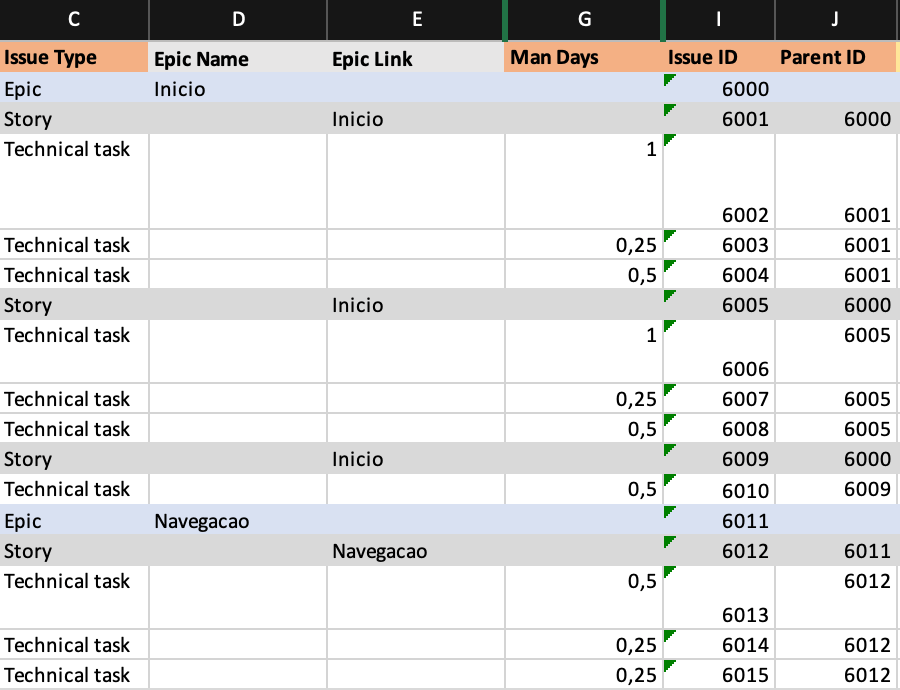The image size is (900, 690).
Task: Click the 'Epic Name' header cell
Action: tap(238, 57)
